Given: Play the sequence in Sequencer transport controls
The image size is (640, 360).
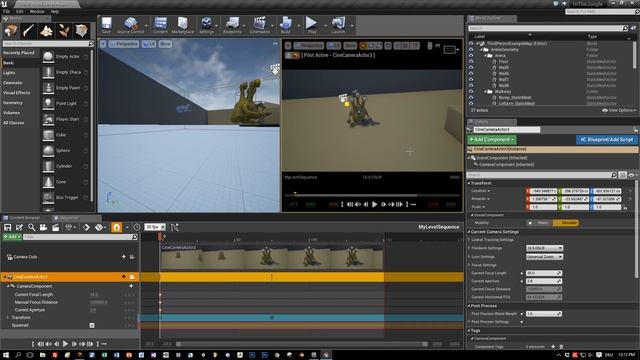Looking at the screenshot, I should [x=65, y=344].
